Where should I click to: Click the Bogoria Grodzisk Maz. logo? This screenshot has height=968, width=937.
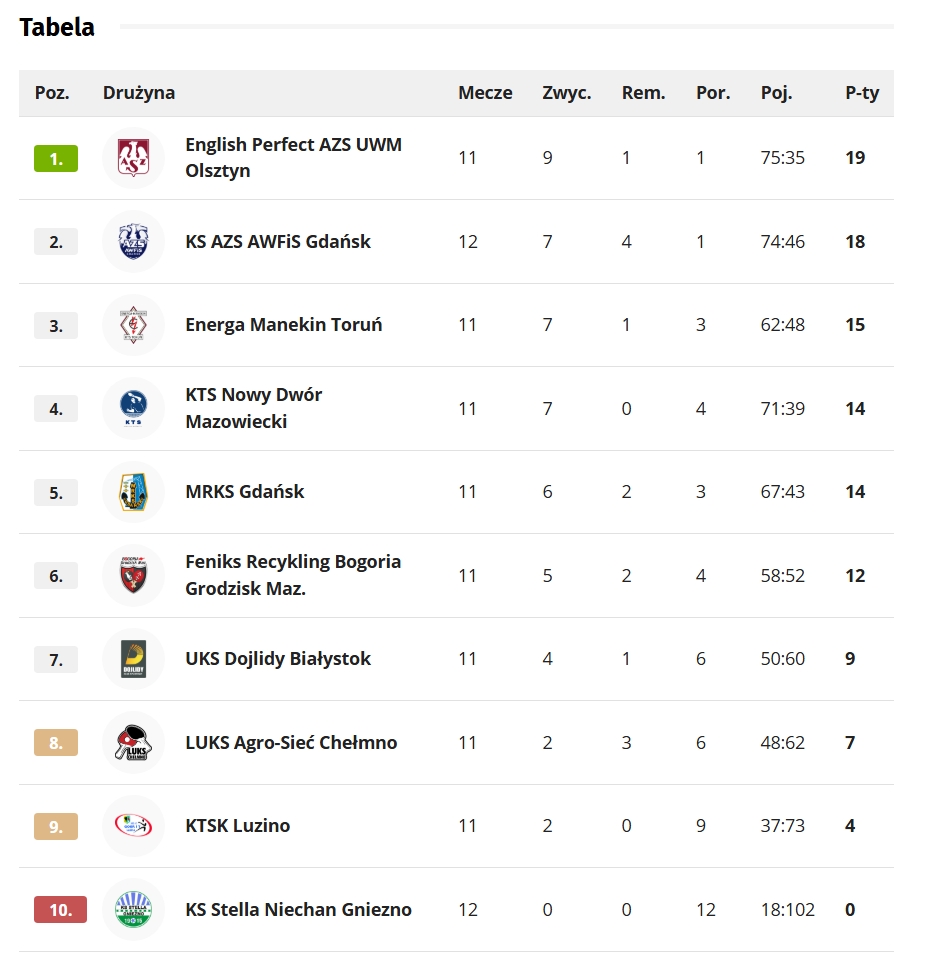[133, 576]
